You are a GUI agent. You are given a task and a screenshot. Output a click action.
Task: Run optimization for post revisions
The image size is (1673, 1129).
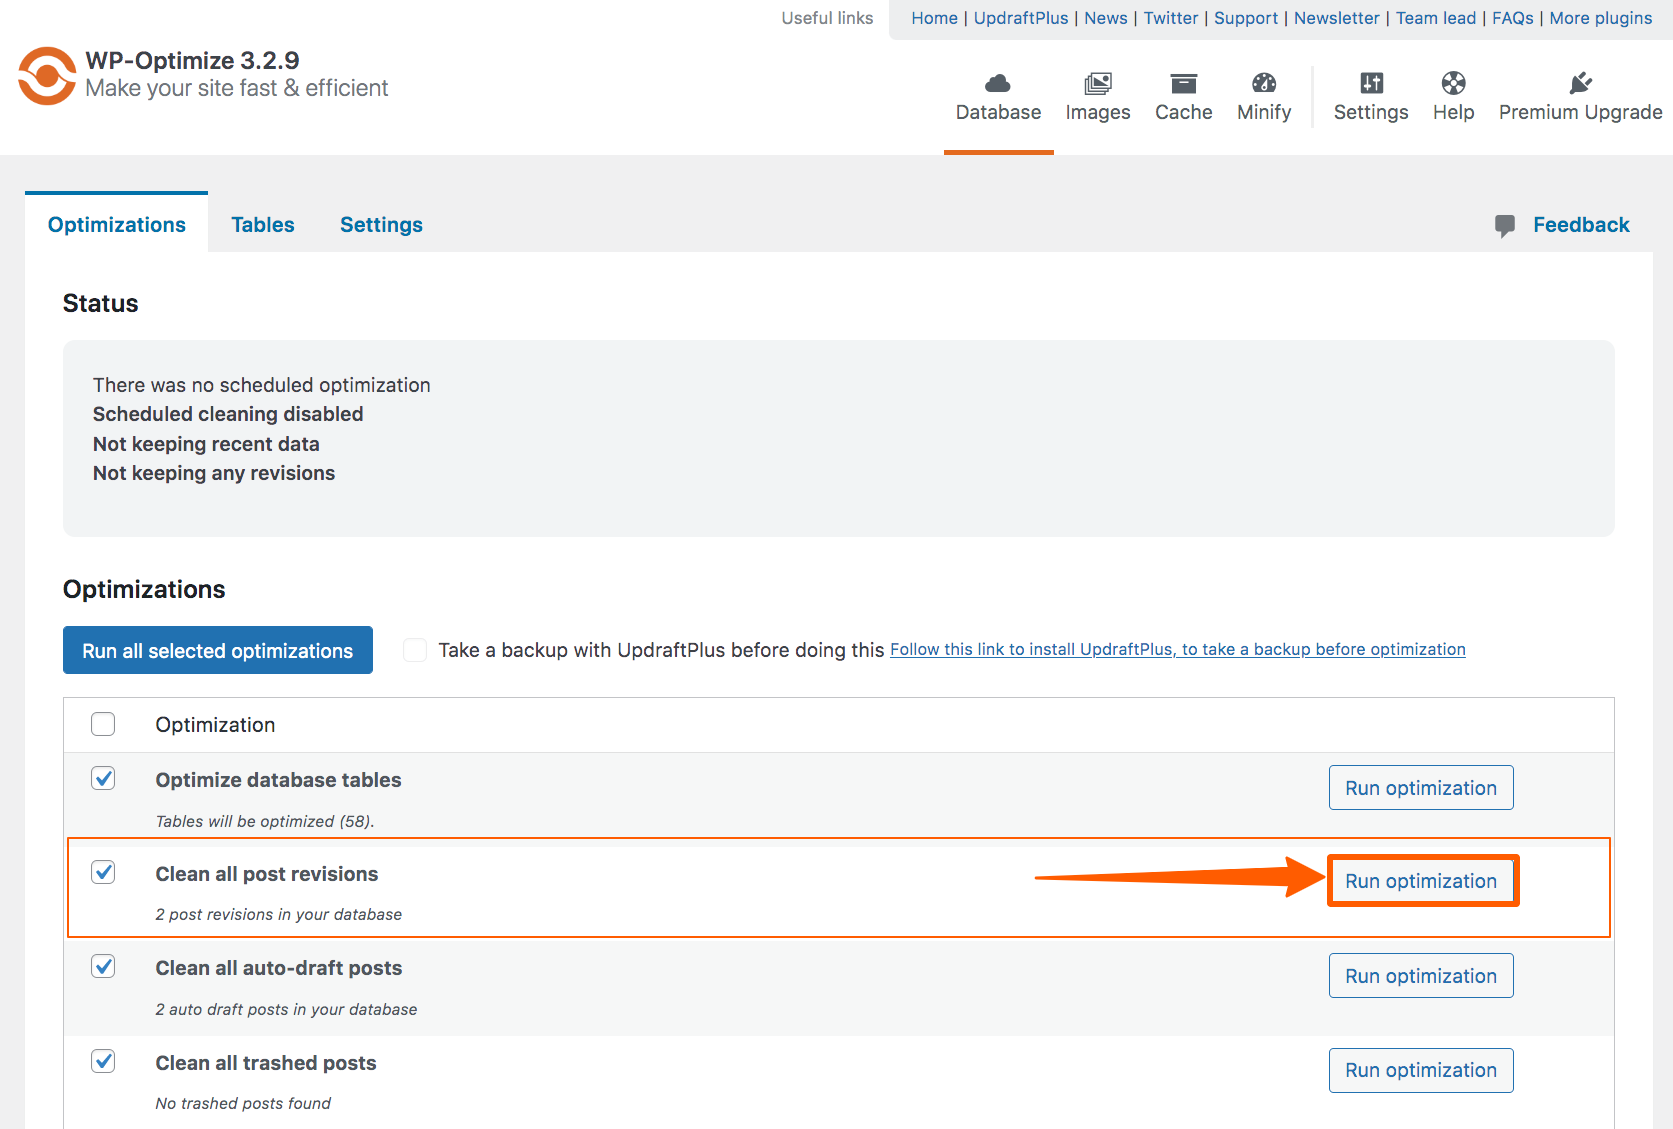[x=1421, y=880]
